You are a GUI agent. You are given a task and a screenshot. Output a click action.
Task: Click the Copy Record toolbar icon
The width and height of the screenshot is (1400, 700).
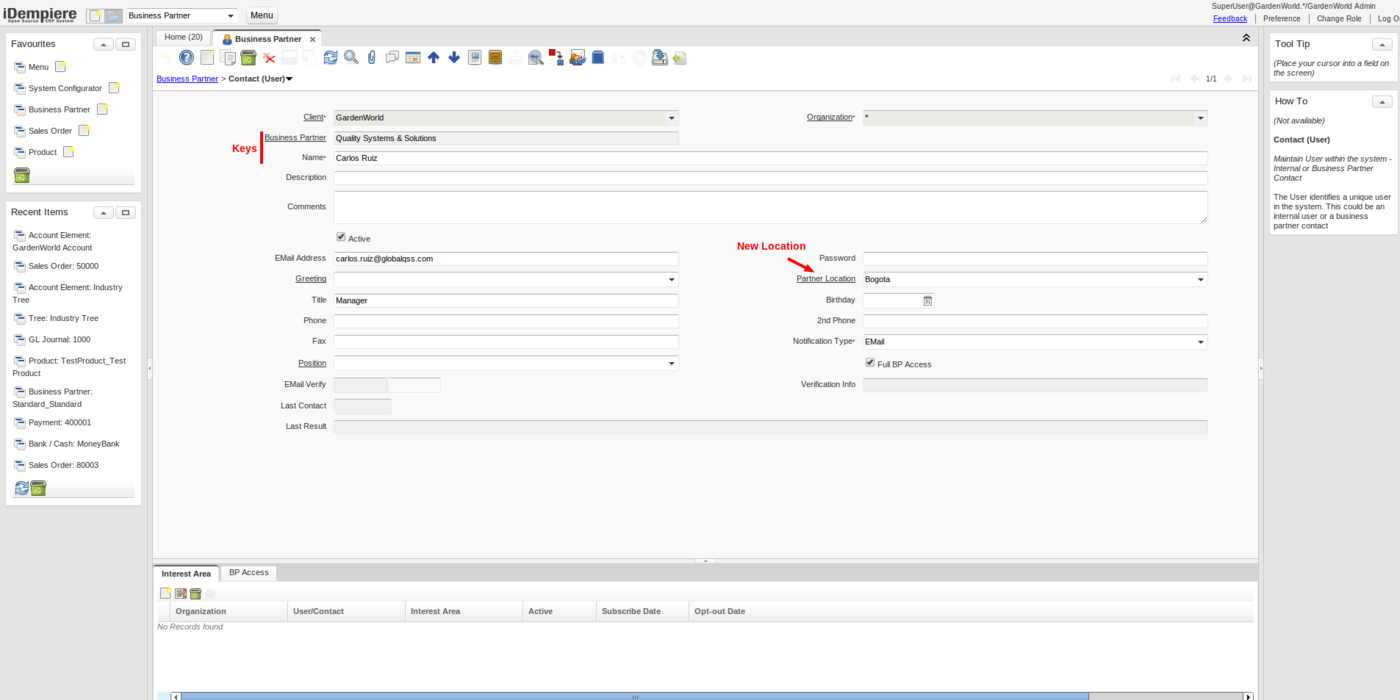point(228,58)
